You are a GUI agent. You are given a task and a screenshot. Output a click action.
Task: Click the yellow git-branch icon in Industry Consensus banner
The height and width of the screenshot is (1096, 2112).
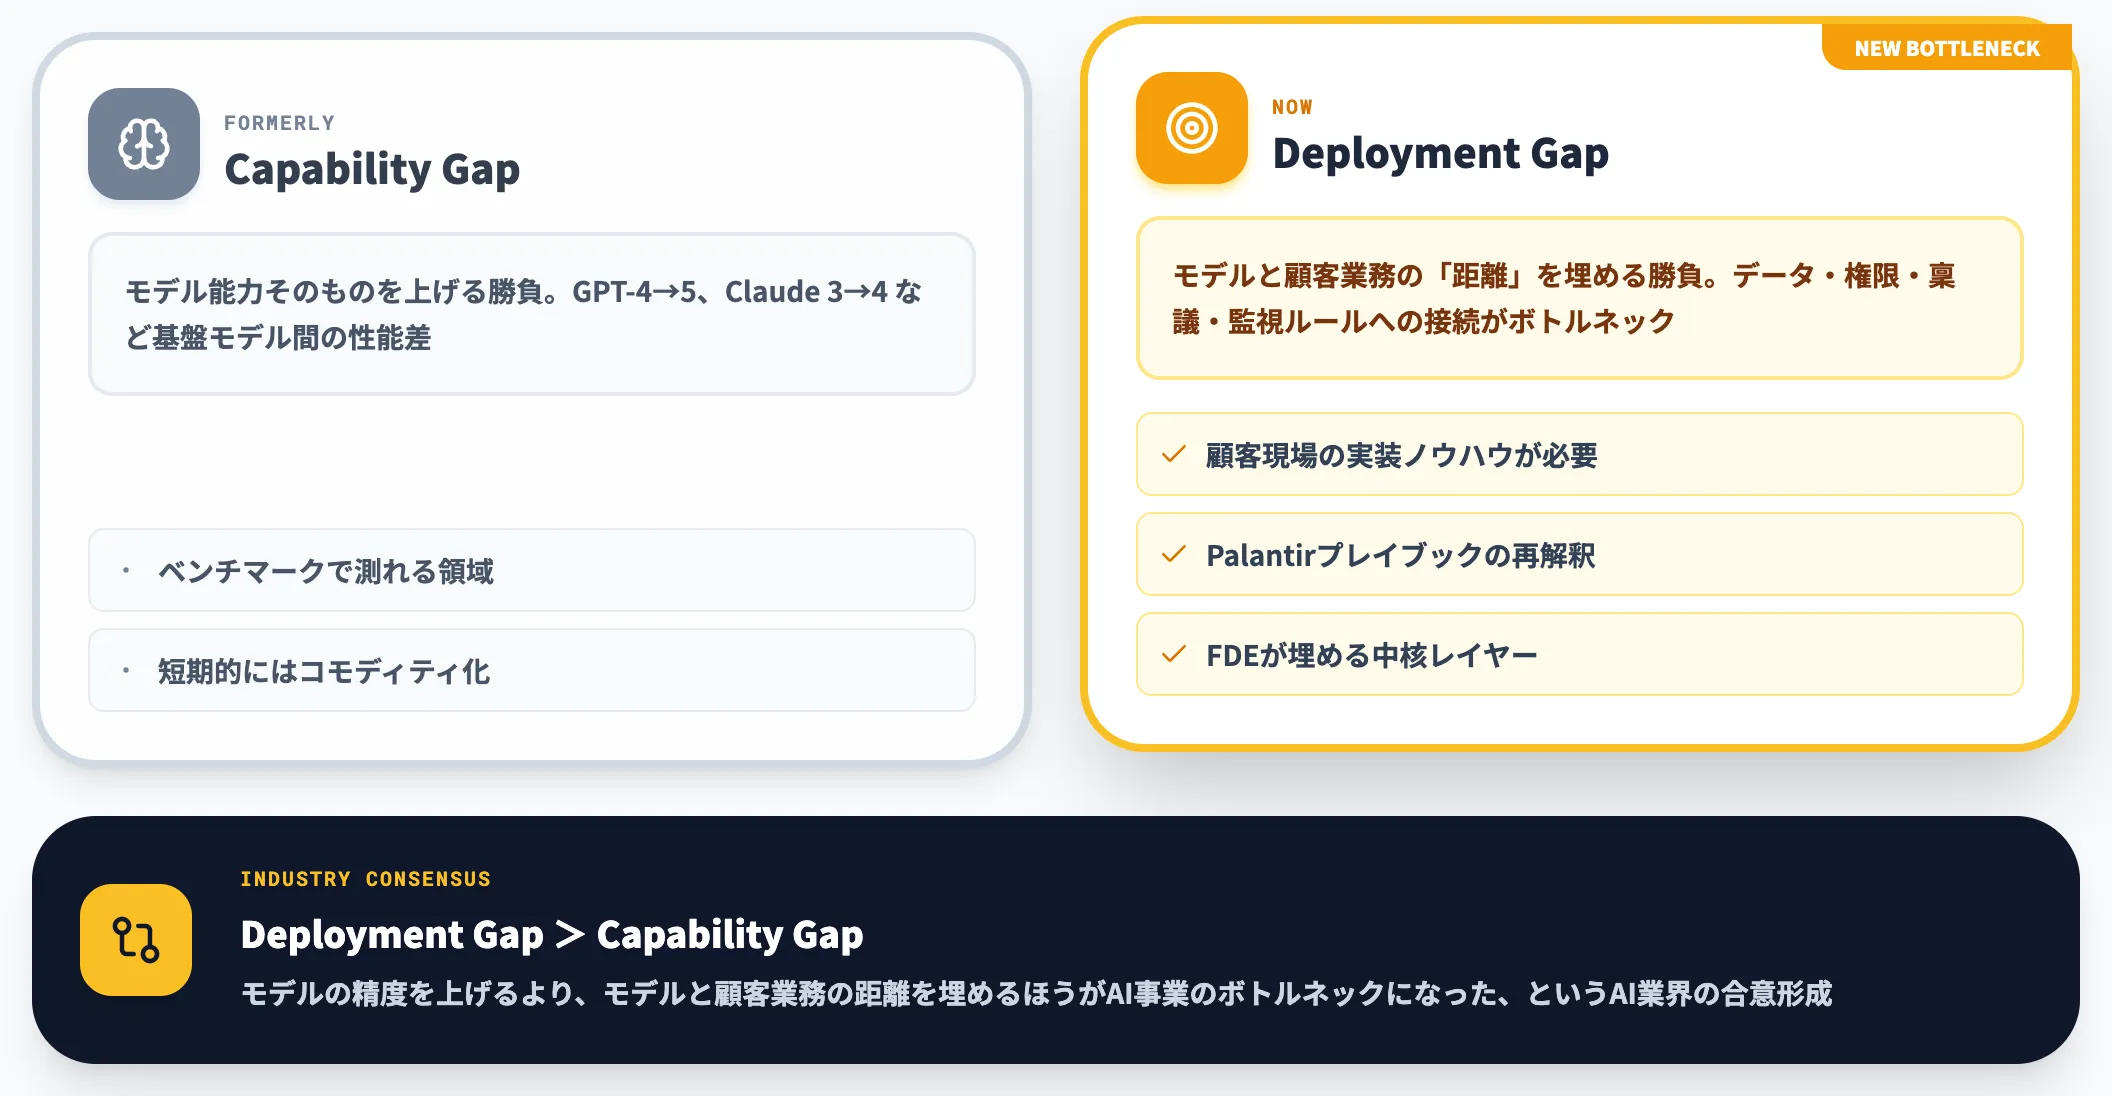click(136, 940)
